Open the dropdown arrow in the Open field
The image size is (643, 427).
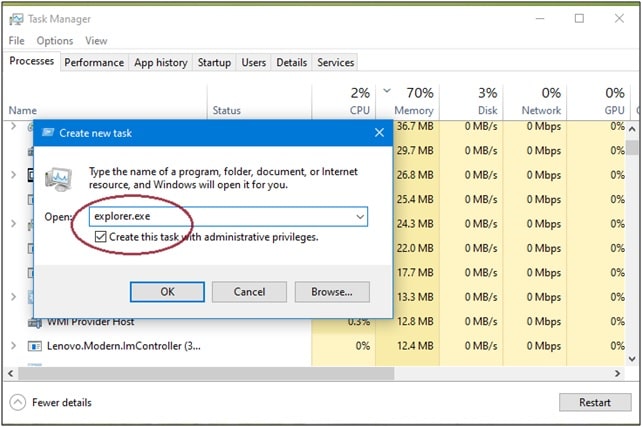pos(360,217)
